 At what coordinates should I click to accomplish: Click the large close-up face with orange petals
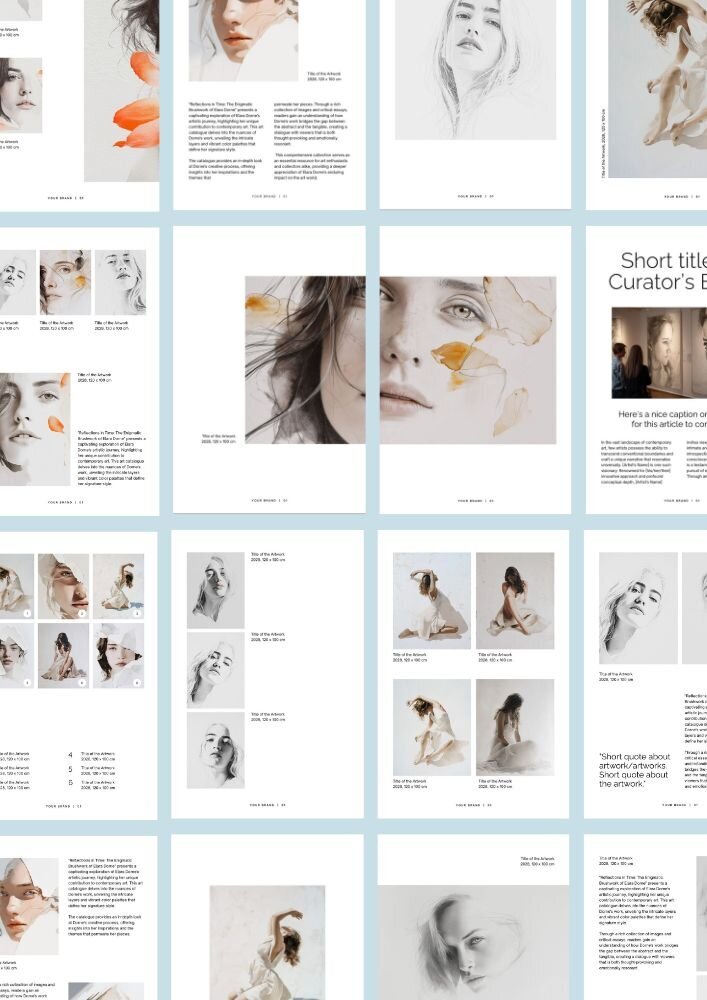pyautogui.click(x=467, y=360)
